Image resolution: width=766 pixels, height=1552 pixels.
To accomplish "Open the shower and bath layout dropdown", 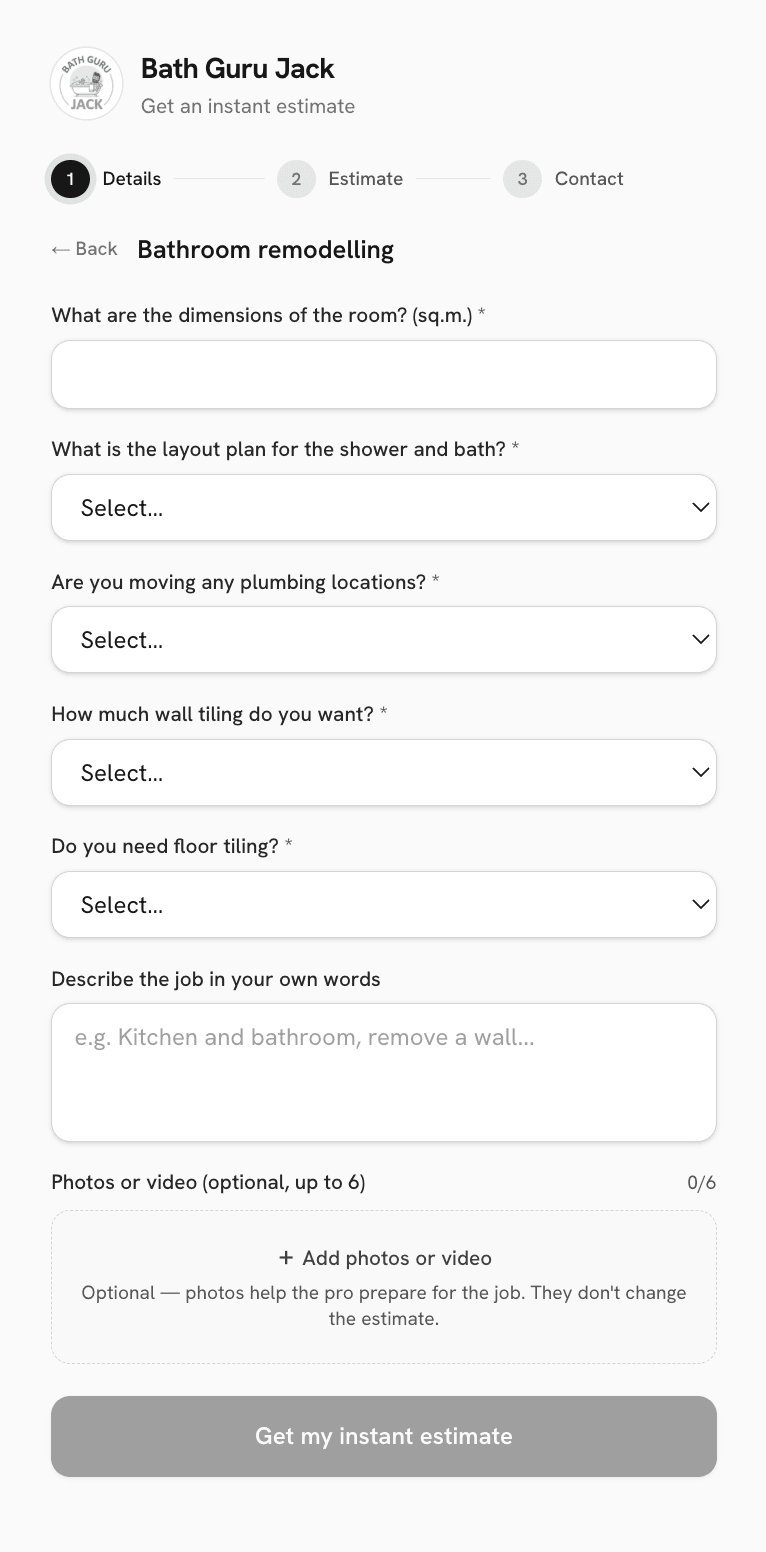I will pyautogui.click(x=384, y=508).
